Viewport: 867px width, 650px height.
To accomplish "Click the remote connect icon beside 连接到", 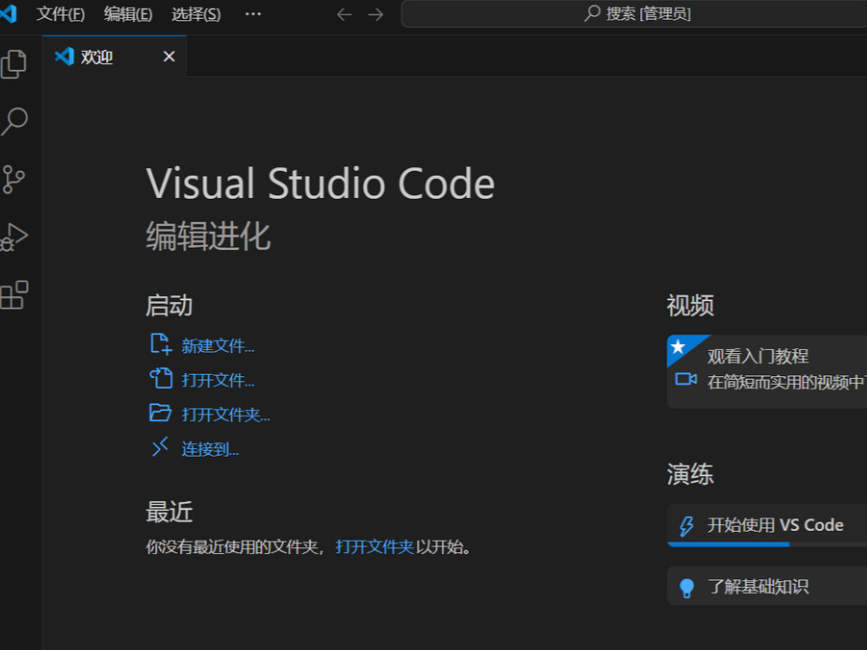I will pyautogui.click(x=160, y=447).
